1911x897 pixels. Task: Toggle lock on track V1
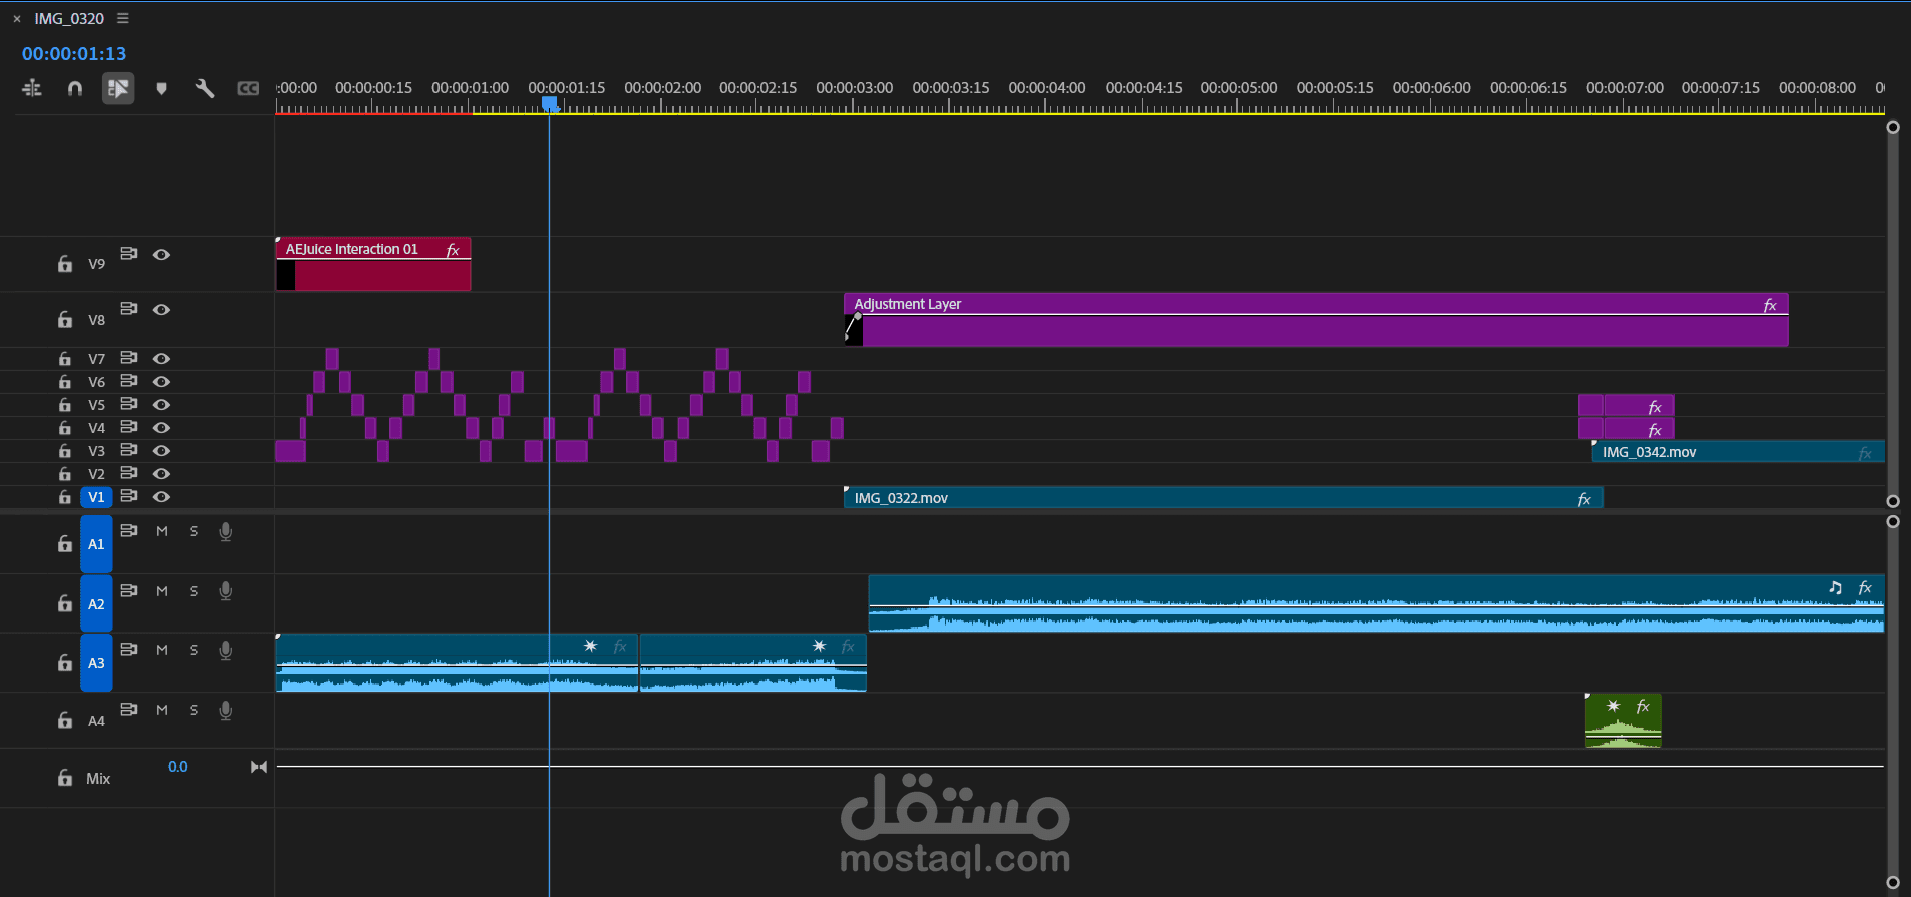(65, 497)
